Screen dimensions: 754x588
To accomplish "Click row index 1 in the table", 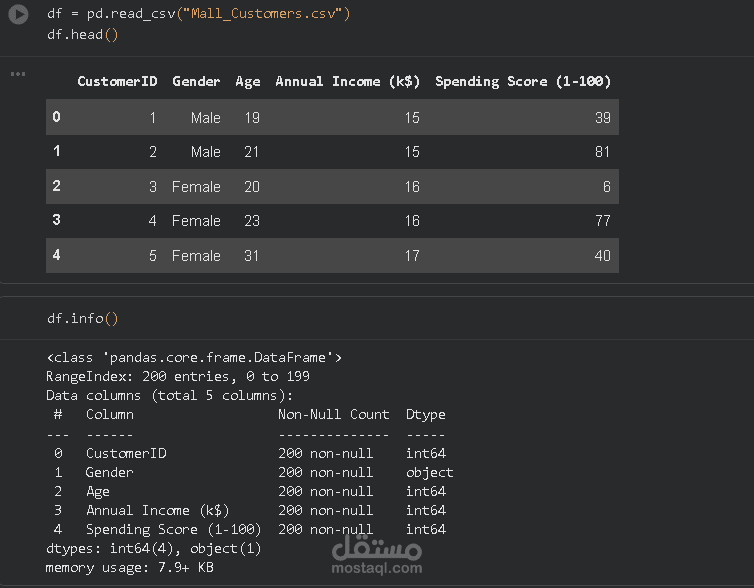I will pos(57,151).
